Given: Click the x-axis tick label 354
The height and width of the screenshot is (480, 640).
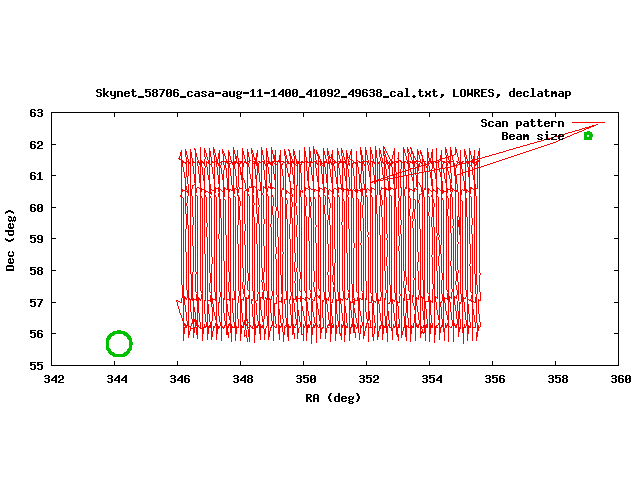Looking at the screenshot, I should pyautogui.click(x=432, y=379).
